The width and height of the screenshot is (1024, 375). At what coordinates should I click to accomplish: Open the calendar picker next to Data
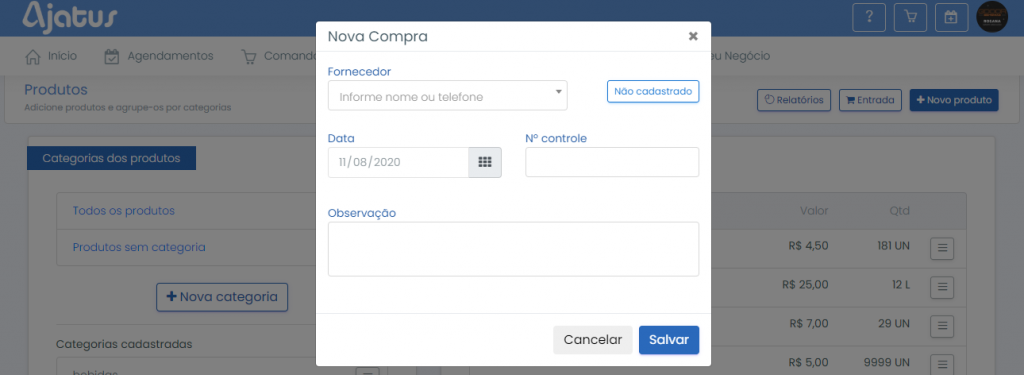coord(485,162)
